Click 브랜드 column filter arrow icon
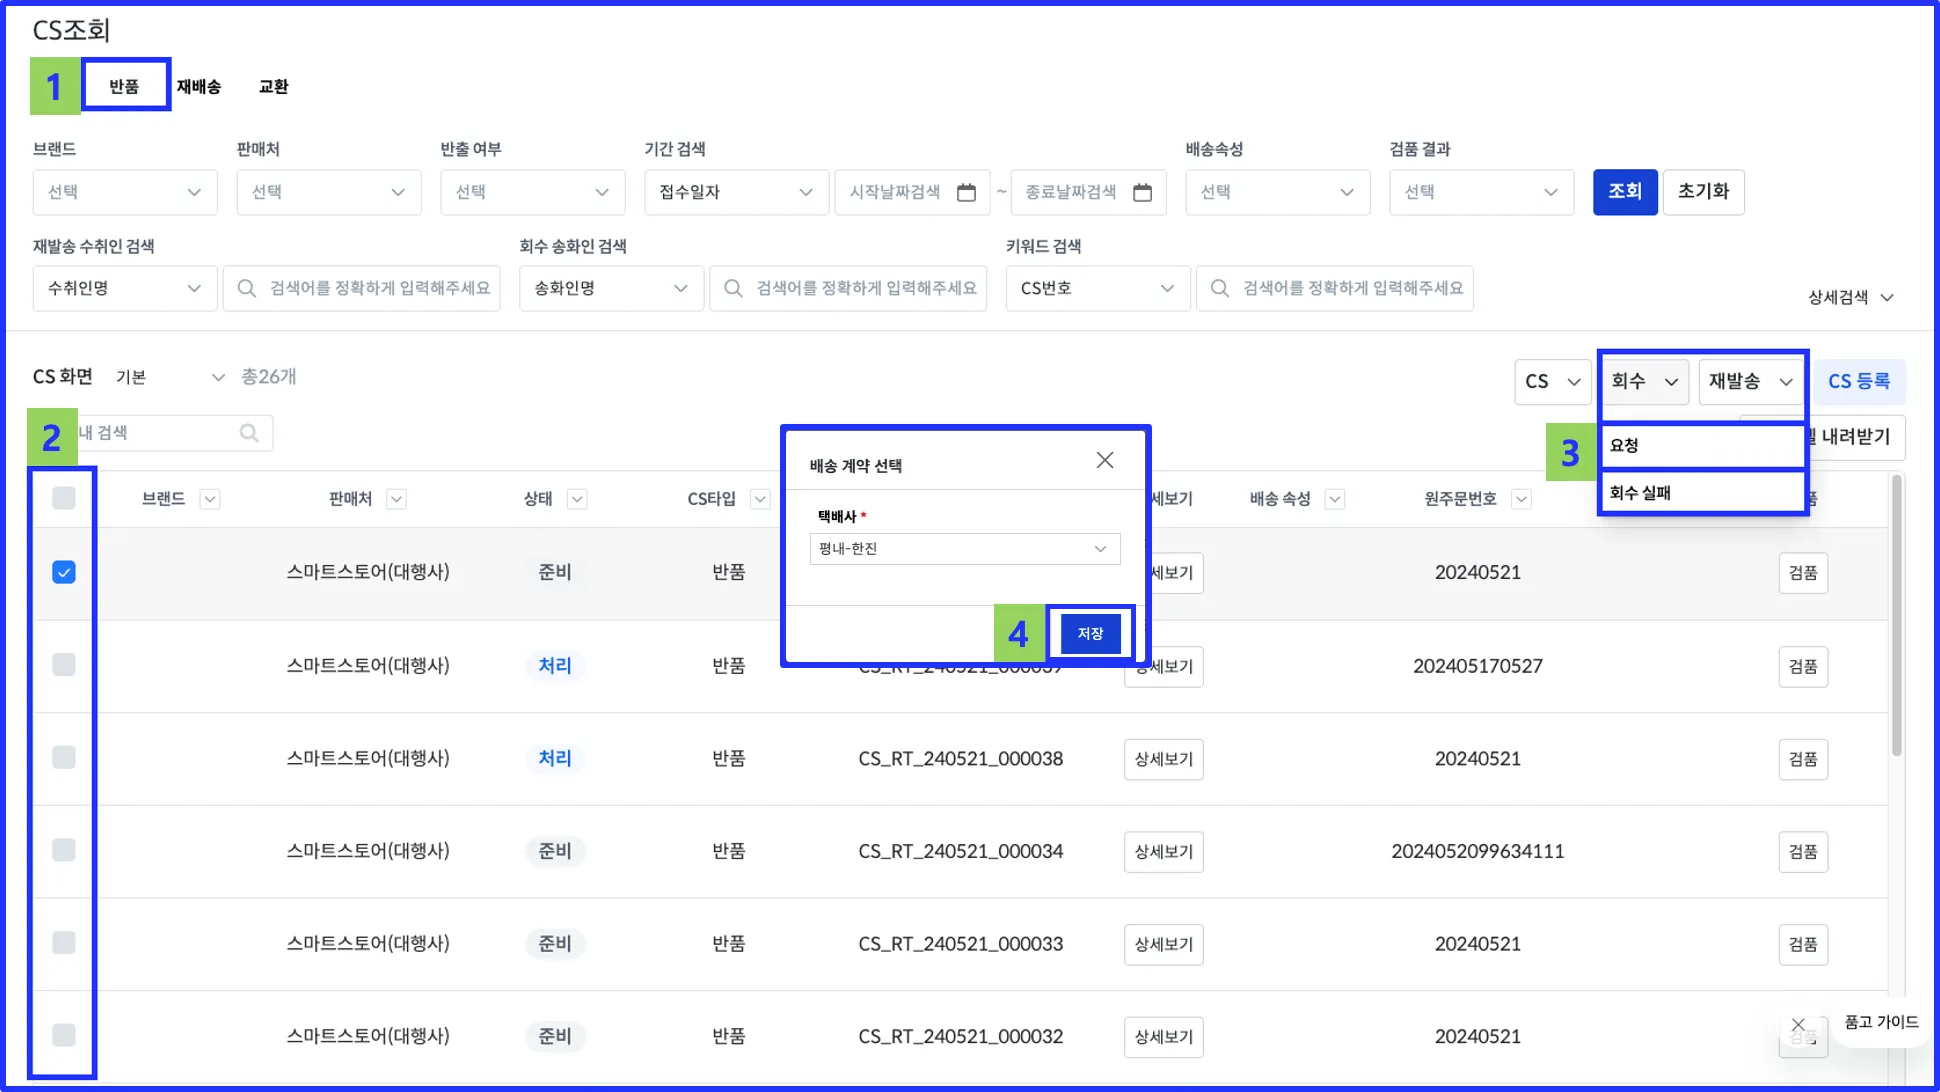Screen dimensions: 1940x1092 209,499
